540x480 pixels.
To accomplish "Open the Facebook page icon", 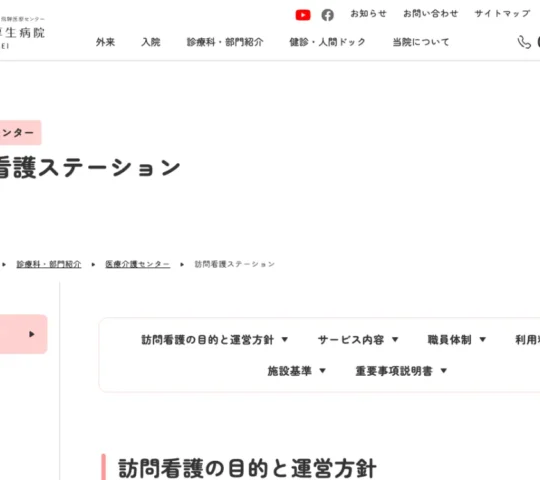I will click(x=327, y=15).
